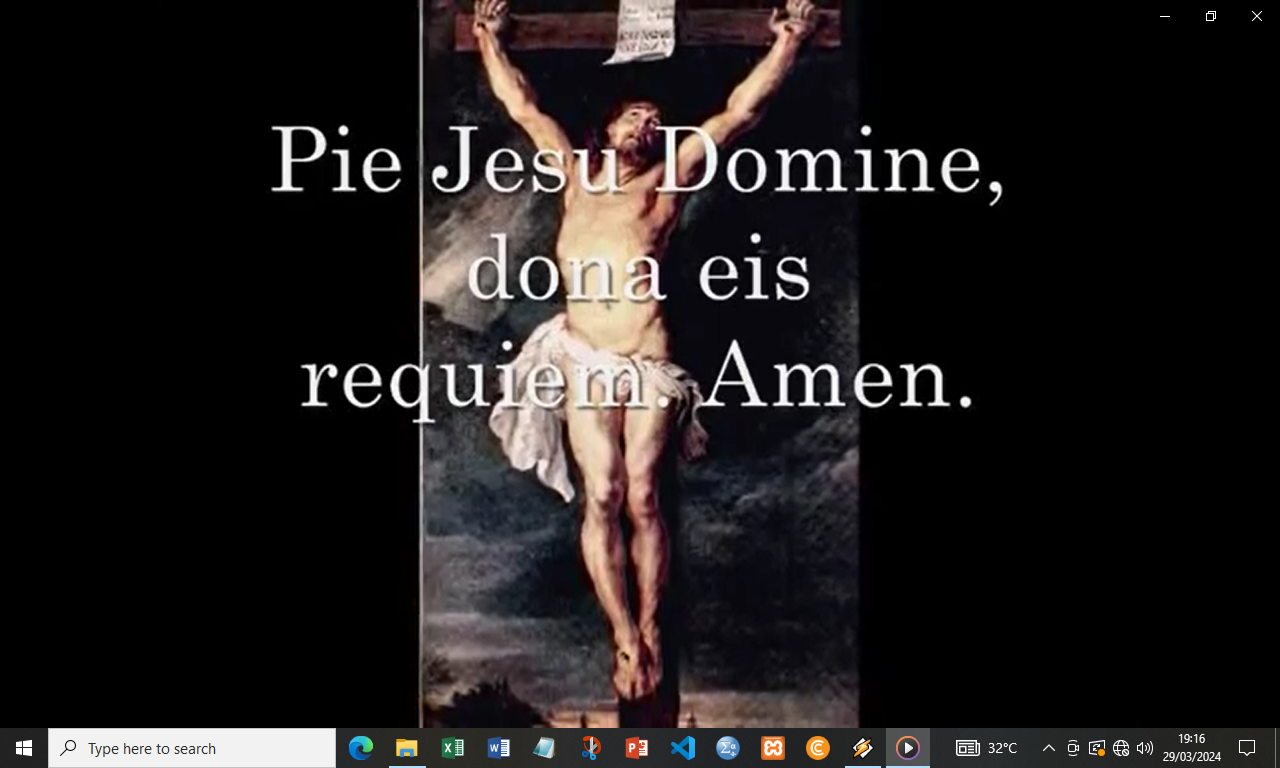
Task: Open the notification action center
Action: pyautogui.click(x=1247, y=748)
